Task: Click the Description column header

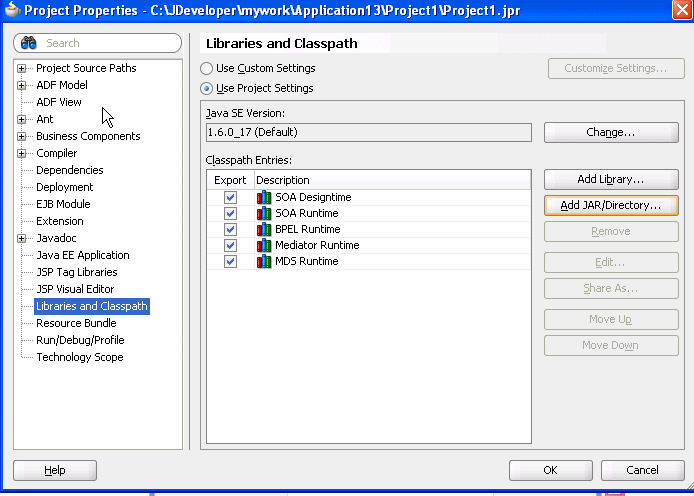Action: pos(393,180)
